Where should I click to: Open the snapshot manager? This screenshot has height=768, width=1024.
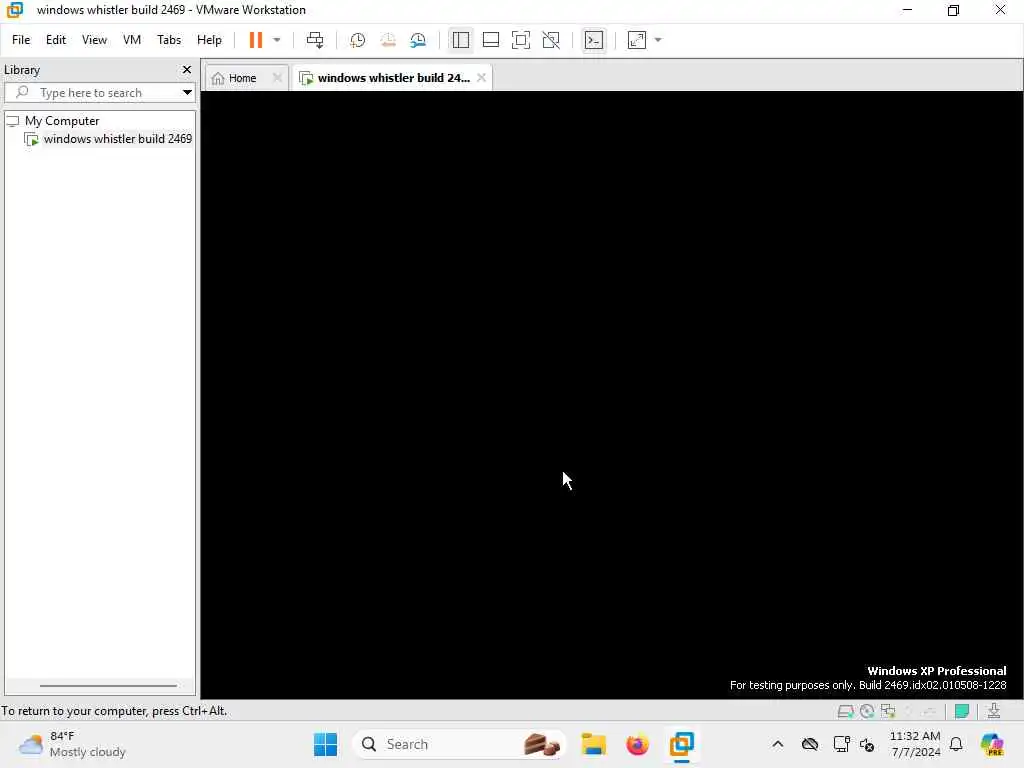coord(418,40)
